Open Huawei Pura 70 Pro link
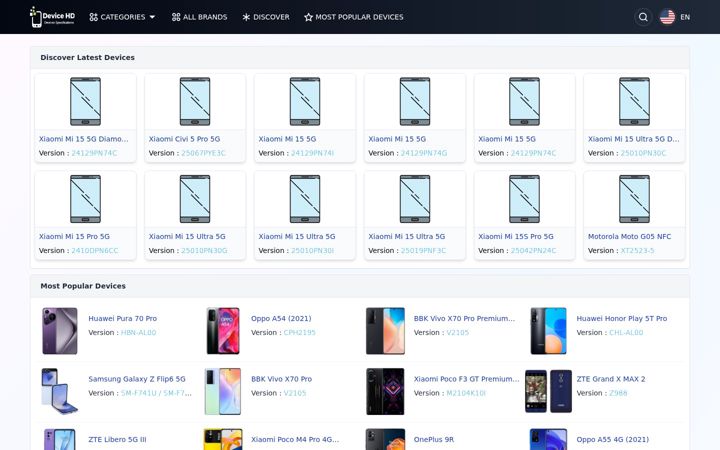This screenshot has height=450, width=720. 123,318
